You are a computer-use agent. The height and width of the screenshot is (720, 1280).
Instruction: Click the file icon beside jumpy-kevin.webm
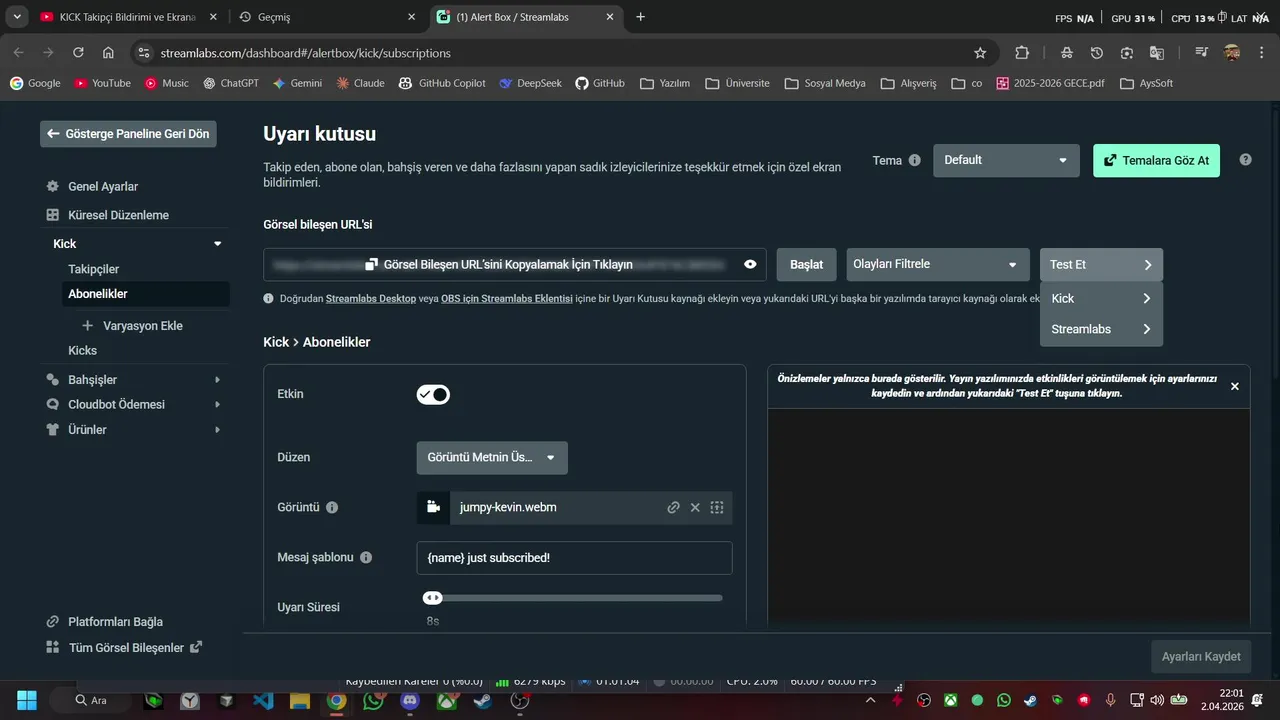[433, 507]
